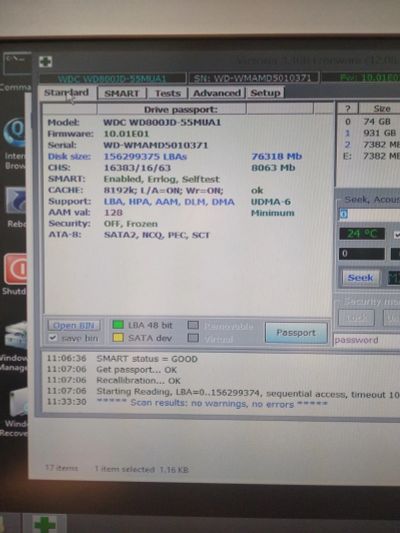
Task: Toggle the Virtual checkbox
Action: click(193, 338)
